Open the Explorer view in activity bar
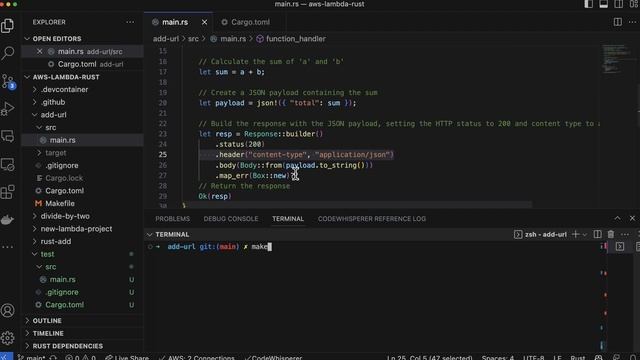Screen dimensions: 640x360 pyautogui.click(x=8, y=26)
